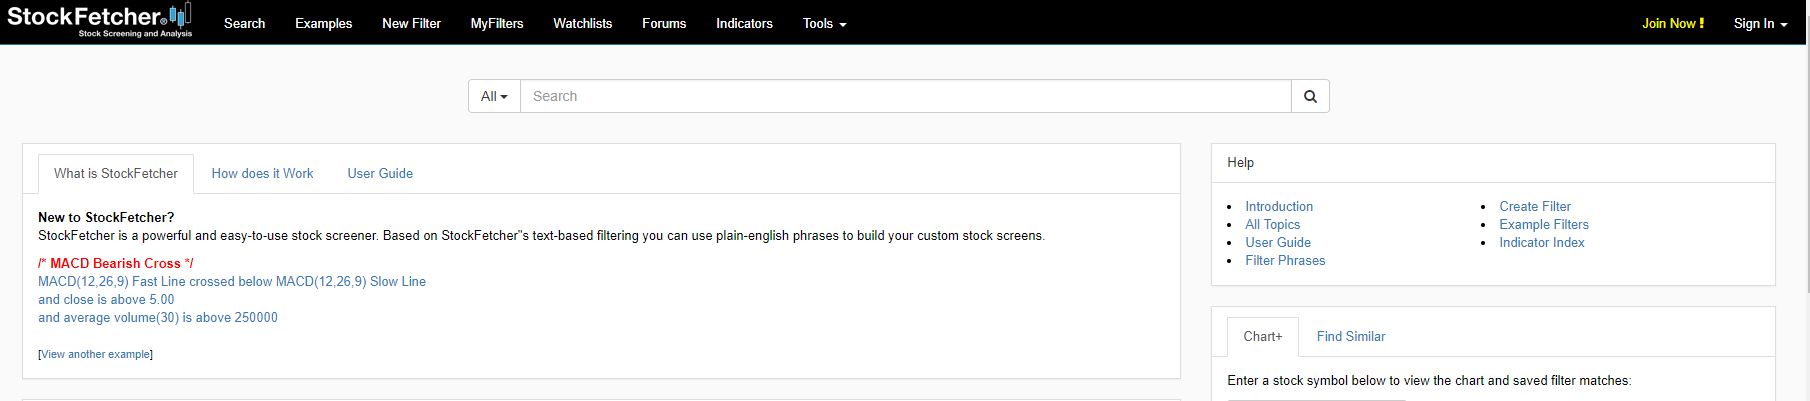Click the Example Filters help link
Viewport: 1810px width, 401px height.
[1544, 224]
